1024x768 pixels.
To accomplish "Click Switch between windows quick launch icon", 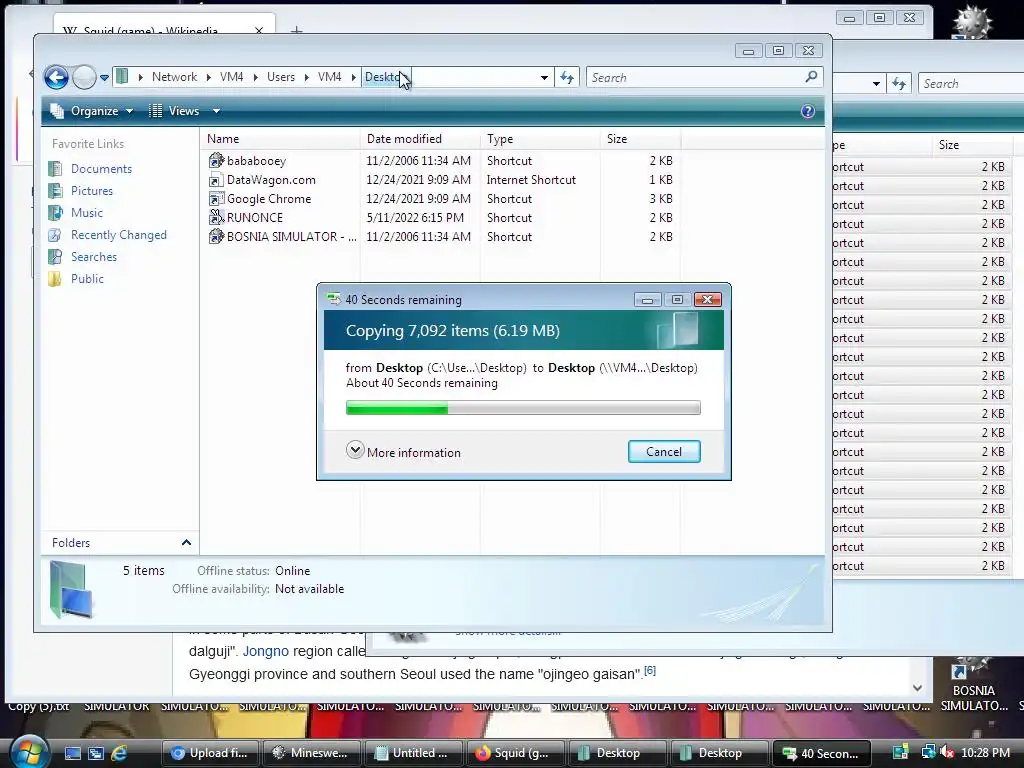I will point(96,753).
